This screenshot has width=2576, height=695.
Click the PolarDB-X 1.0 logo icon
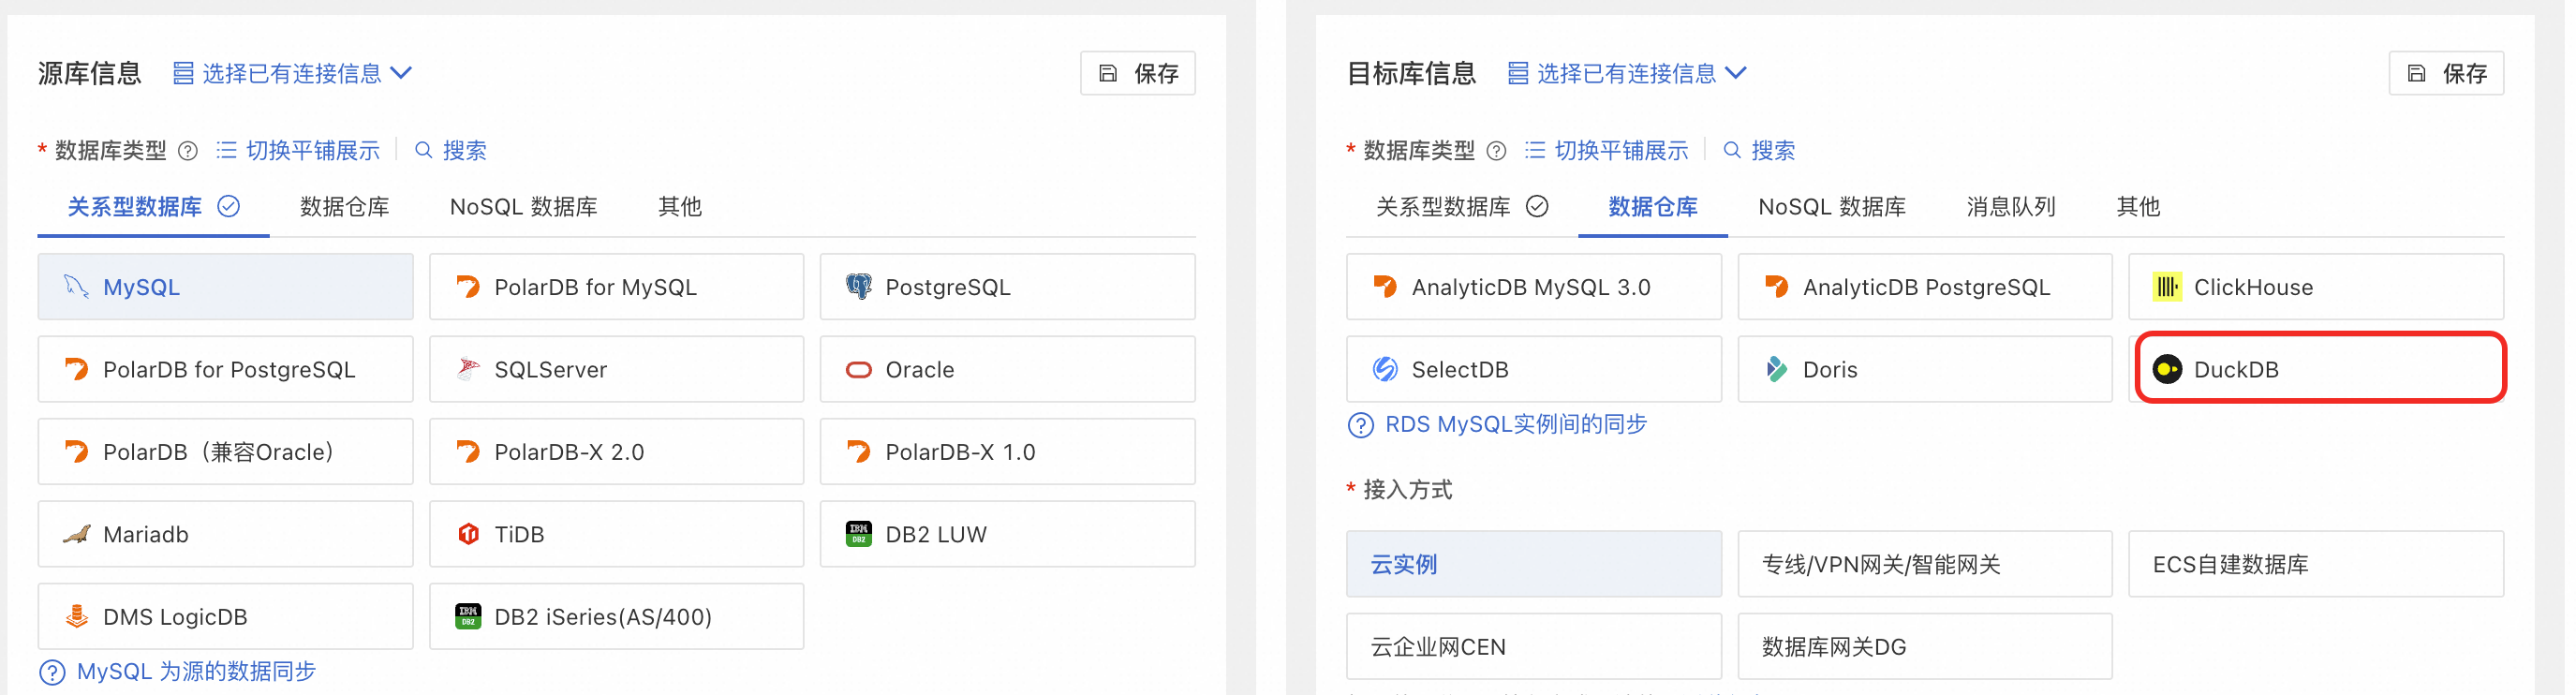coord(858,452)
